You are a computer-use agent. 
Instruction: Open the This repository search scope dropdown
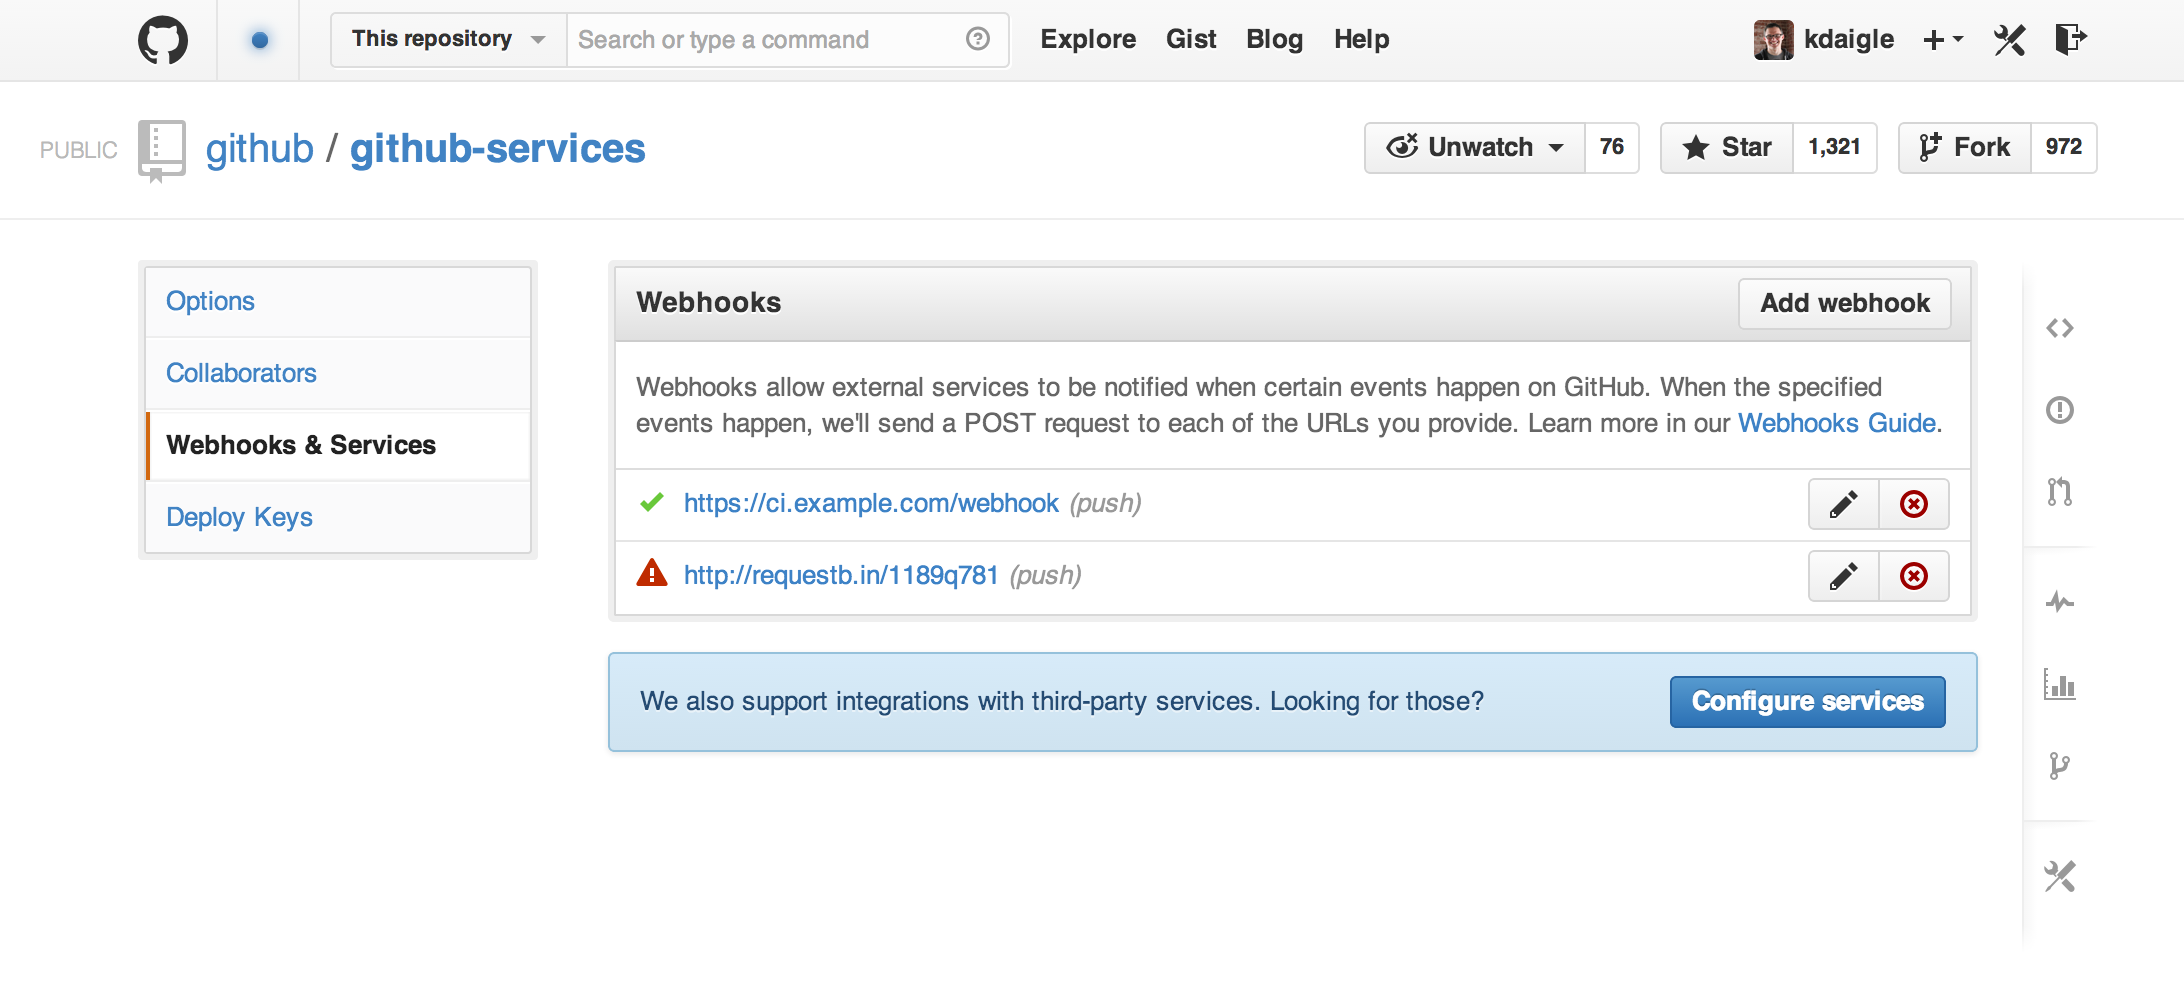click(448, 40)
